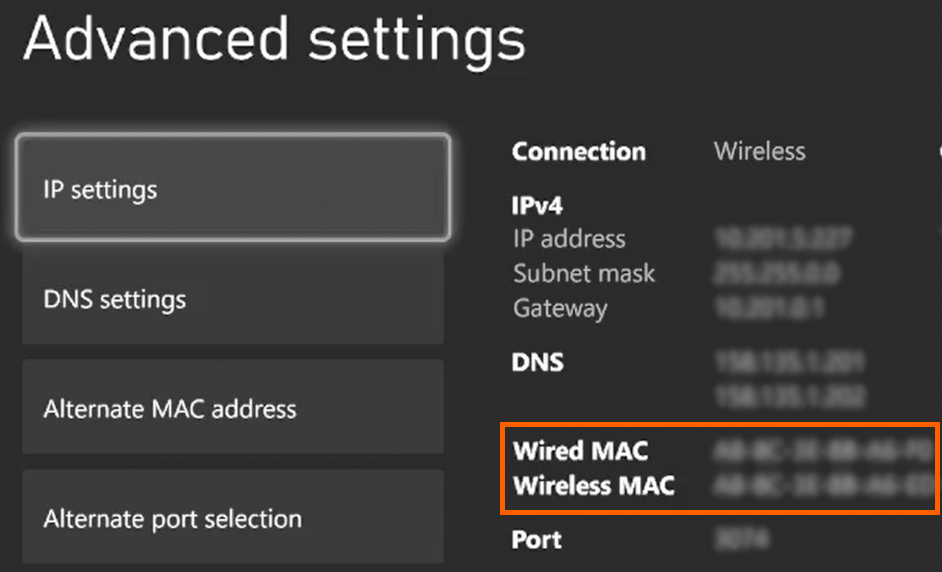This screenshot has height=572, width=942.
Task: Click the Subnet mask label
Action: [x=584, y=273]
